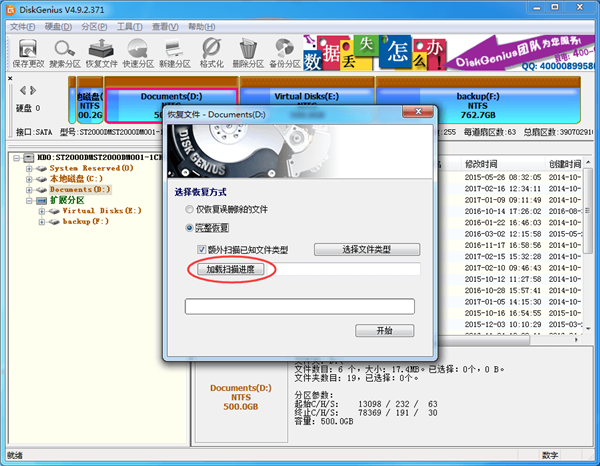
Task: Expand the System Reserved tree node
Action: tap(29, 168)
